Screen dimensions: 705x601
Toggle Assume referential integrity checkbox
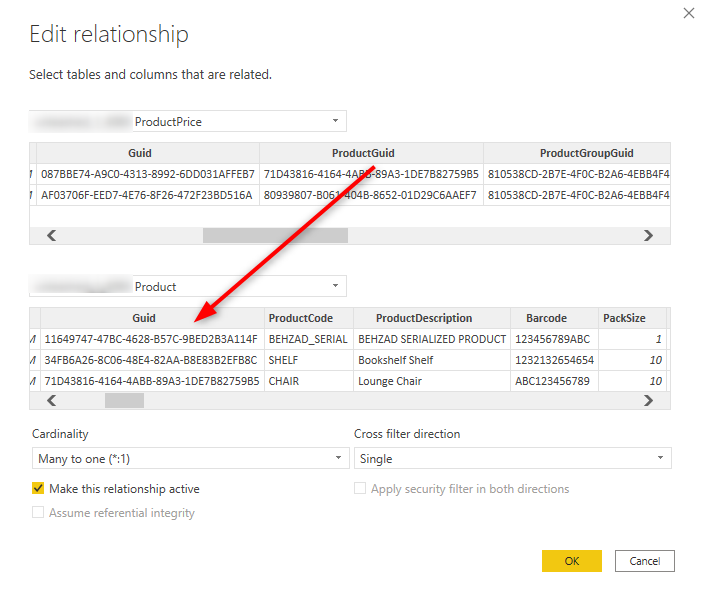click(x=38, y=512)
